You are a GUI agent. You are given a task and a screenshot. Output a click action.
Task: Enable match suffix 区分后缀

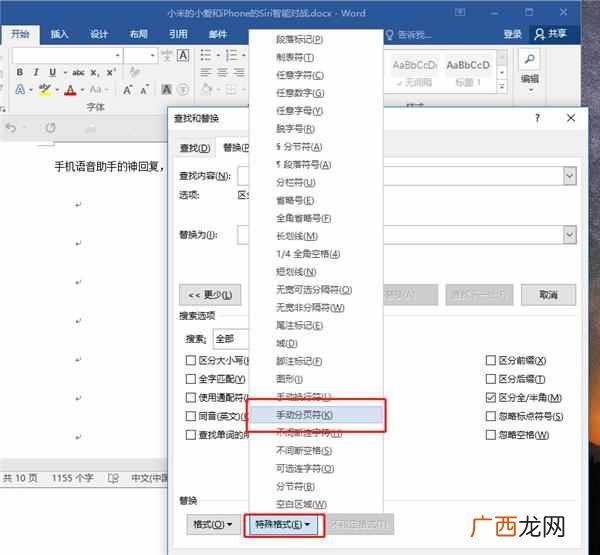pos(490,379)
